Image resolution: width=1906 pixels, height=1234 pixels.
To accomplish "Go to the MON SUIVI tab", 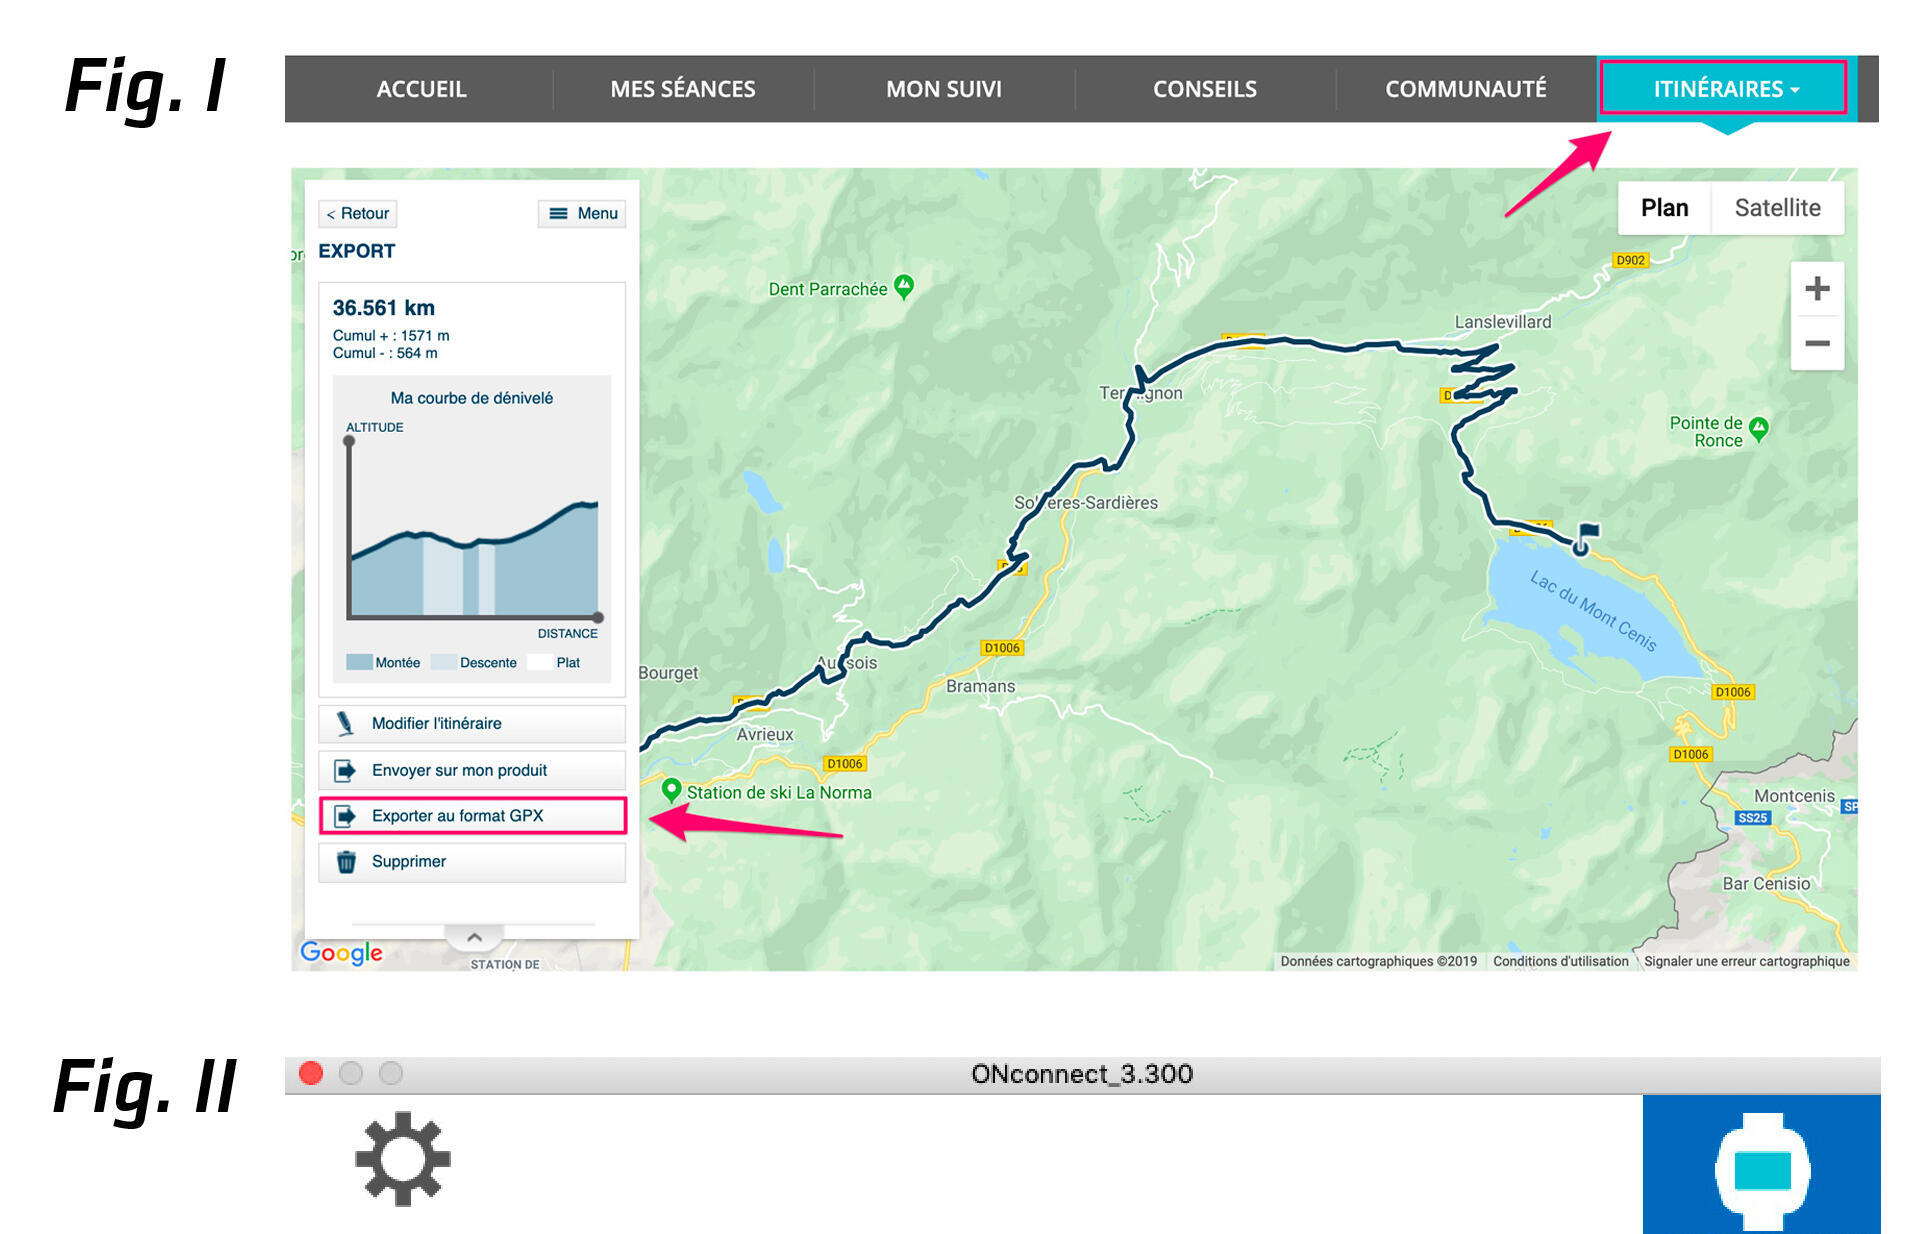I will coord(944,89).
